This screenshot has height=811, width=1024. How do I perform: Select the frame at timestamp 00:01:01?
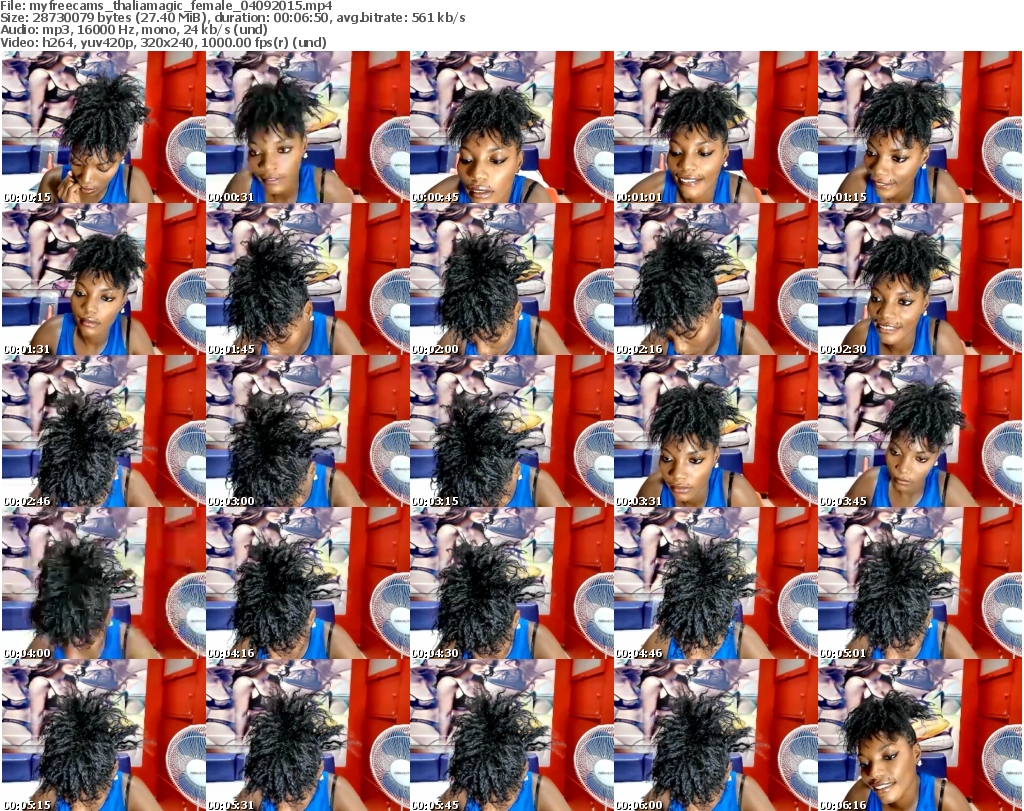[x=716, y=127]
